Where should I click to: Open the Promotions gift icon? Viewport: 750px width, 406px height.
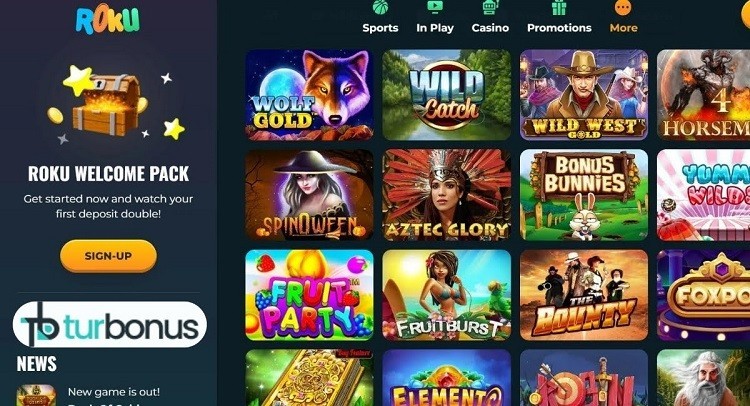[x=559, y=7]
